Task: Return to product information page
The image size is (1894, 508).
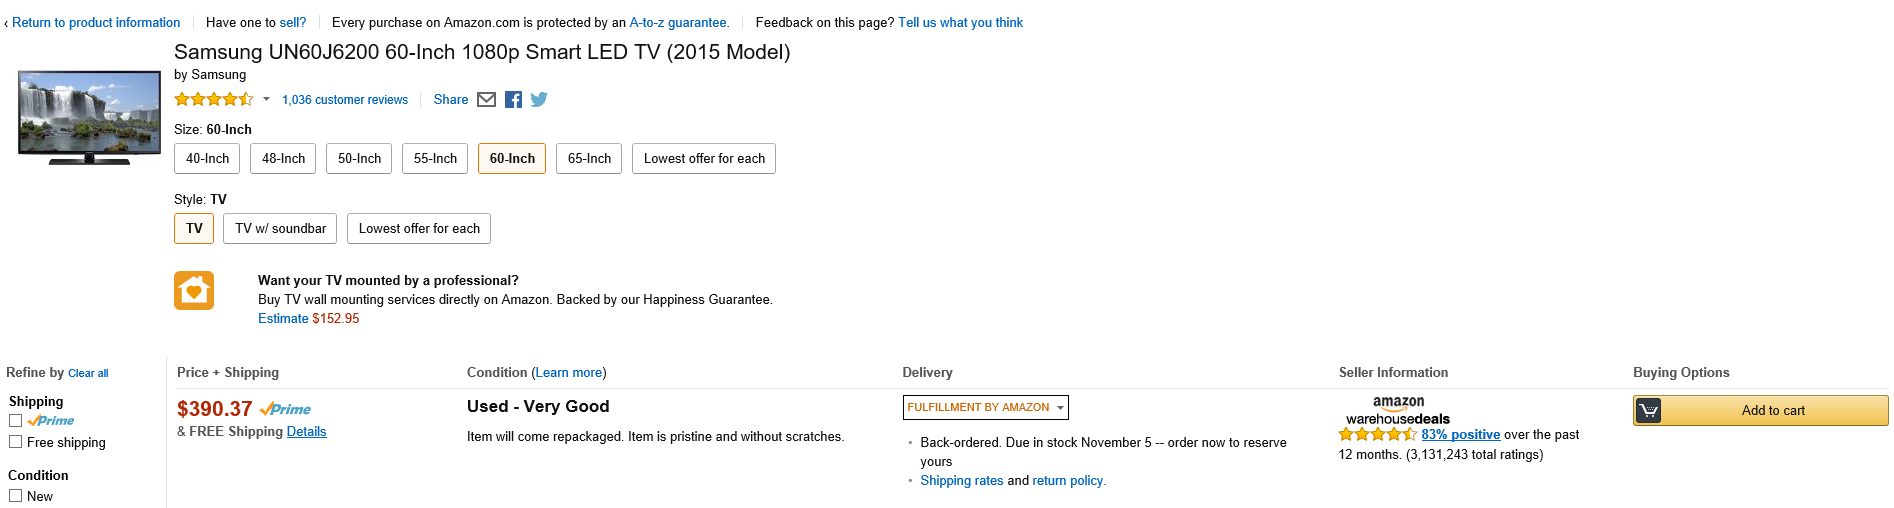Action: point(96,22)
